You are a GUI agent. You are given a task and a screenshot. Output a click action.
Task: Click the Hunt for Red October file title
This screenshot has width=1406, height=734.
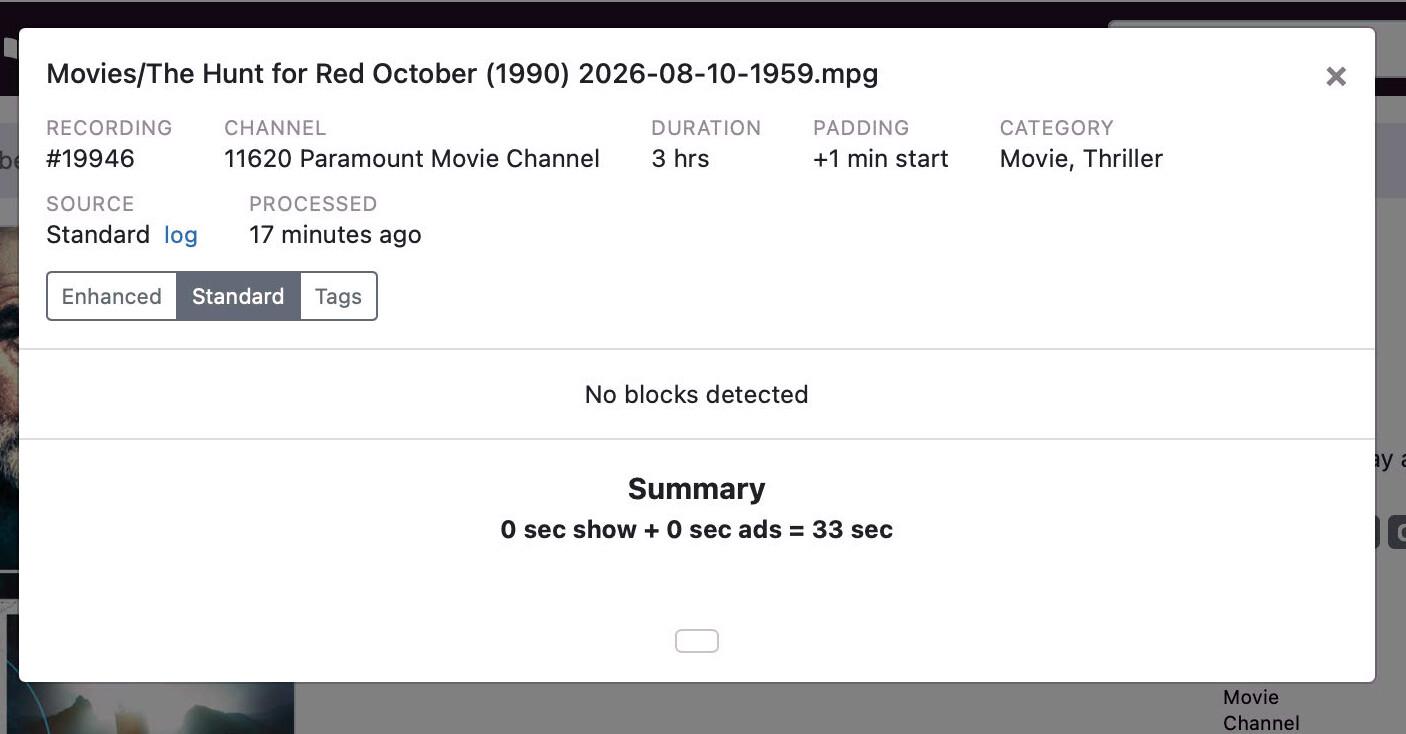coord(462,74)
